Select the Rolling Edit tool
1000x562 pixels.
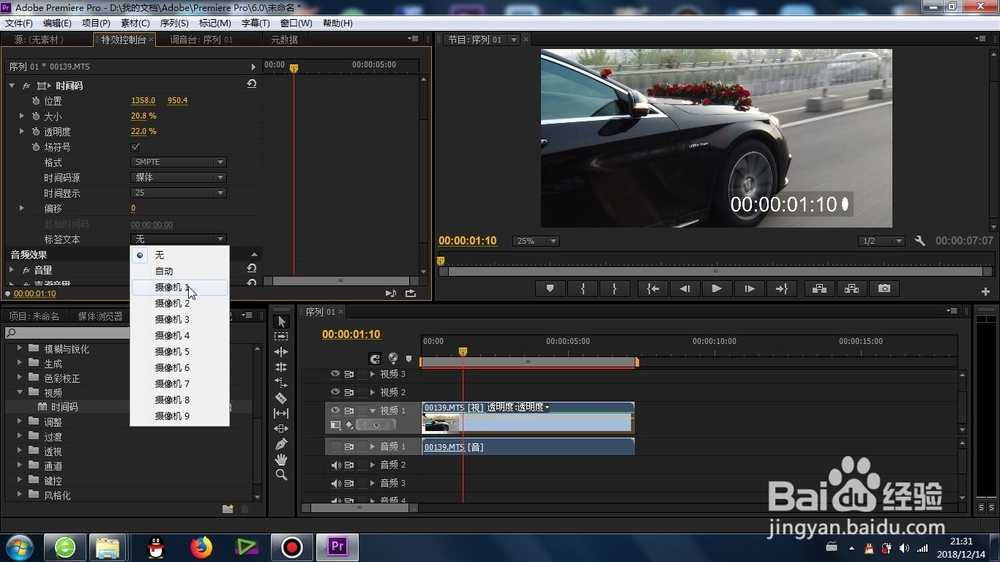pos(281,367)
